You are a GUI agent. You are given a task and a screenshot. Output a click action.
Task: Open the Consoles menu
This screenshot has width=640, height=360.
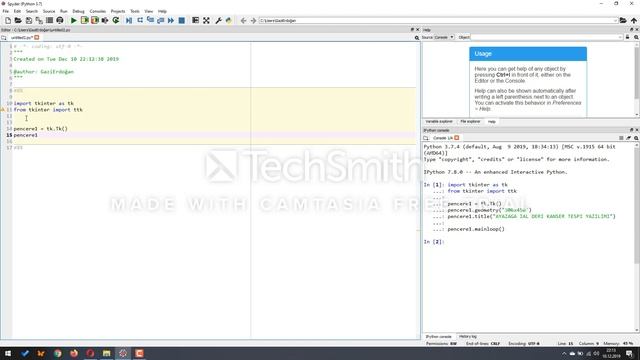coord(98,11)
